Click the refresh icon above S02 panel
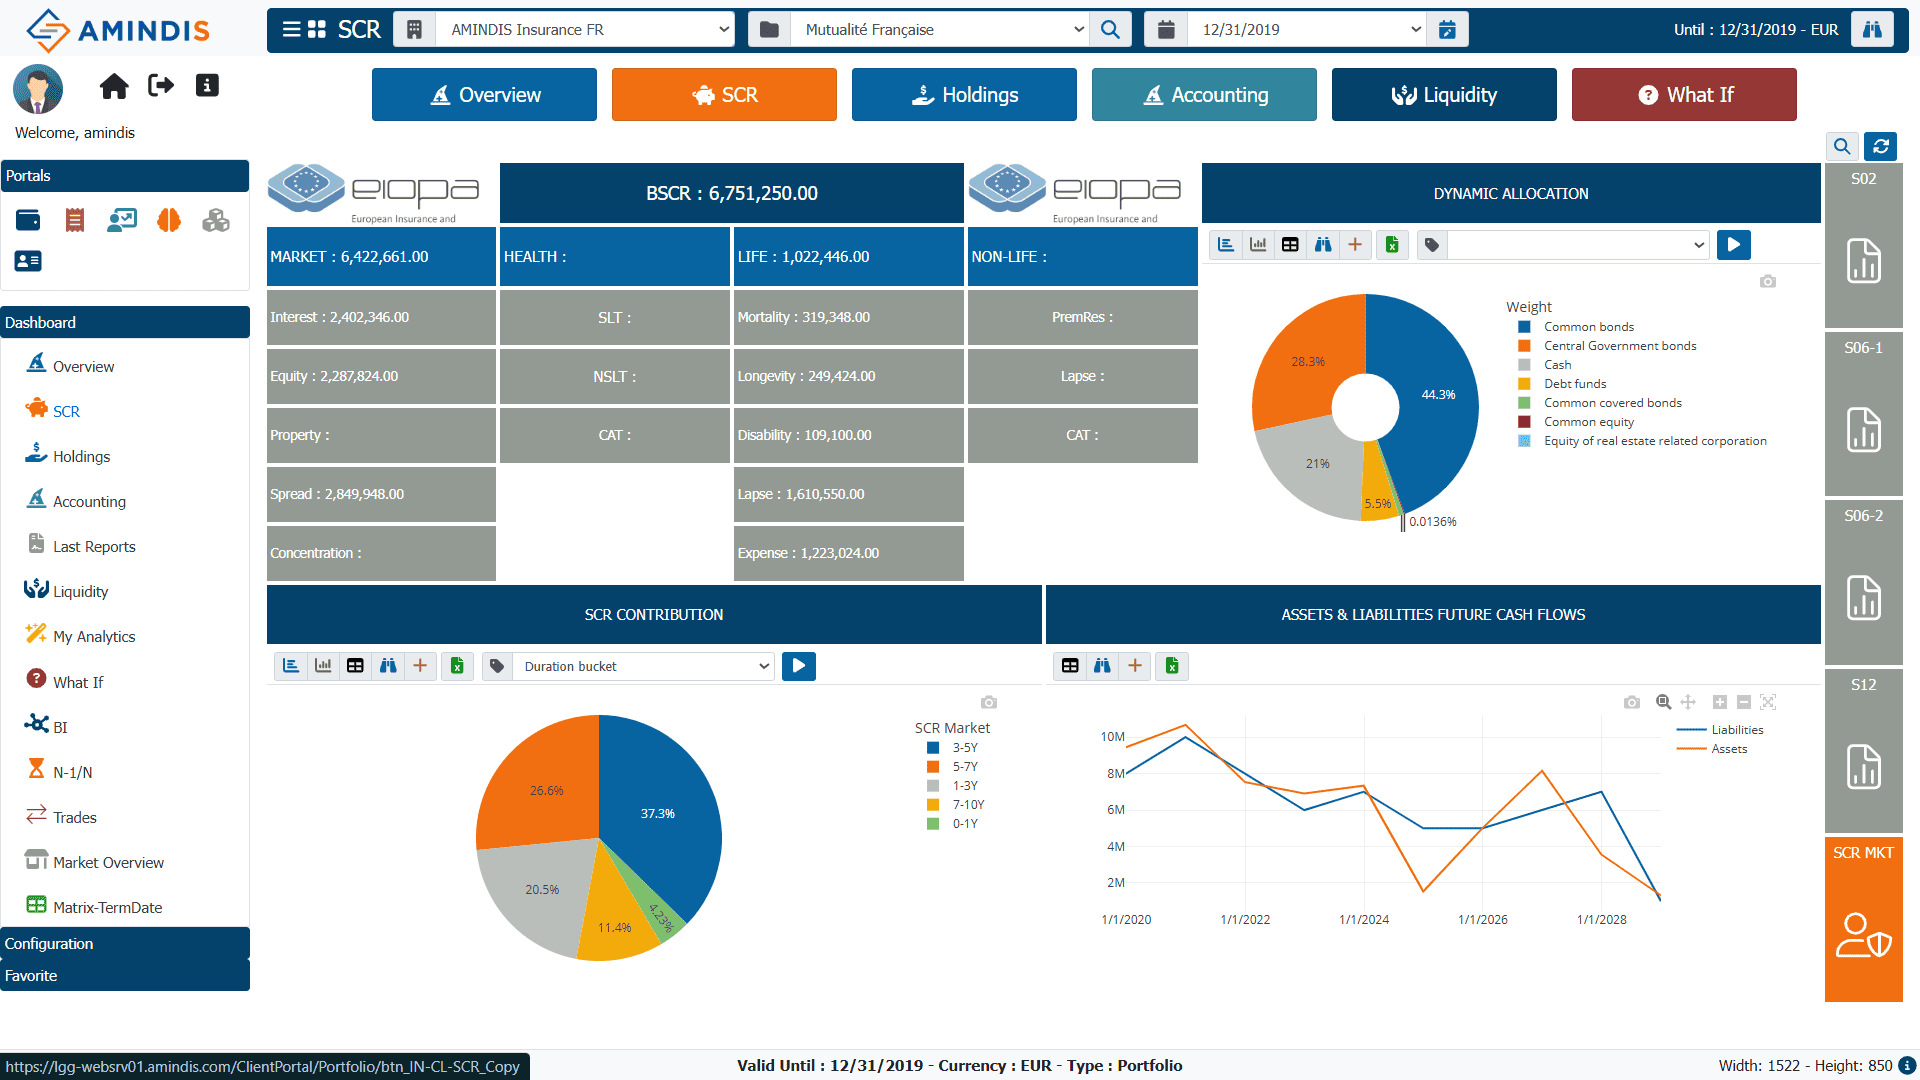The height and width of the screenshot is (1080, 1920). click(1880, 147)
